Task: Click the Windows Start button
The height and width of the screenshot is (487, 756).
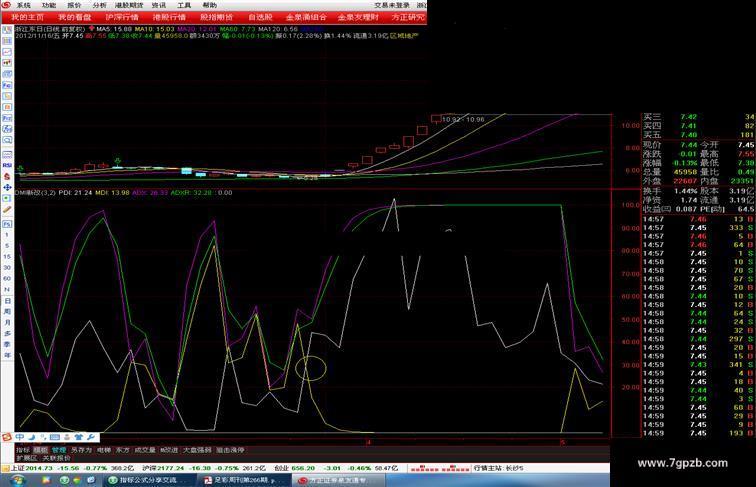Action: (x=18, y=480)
